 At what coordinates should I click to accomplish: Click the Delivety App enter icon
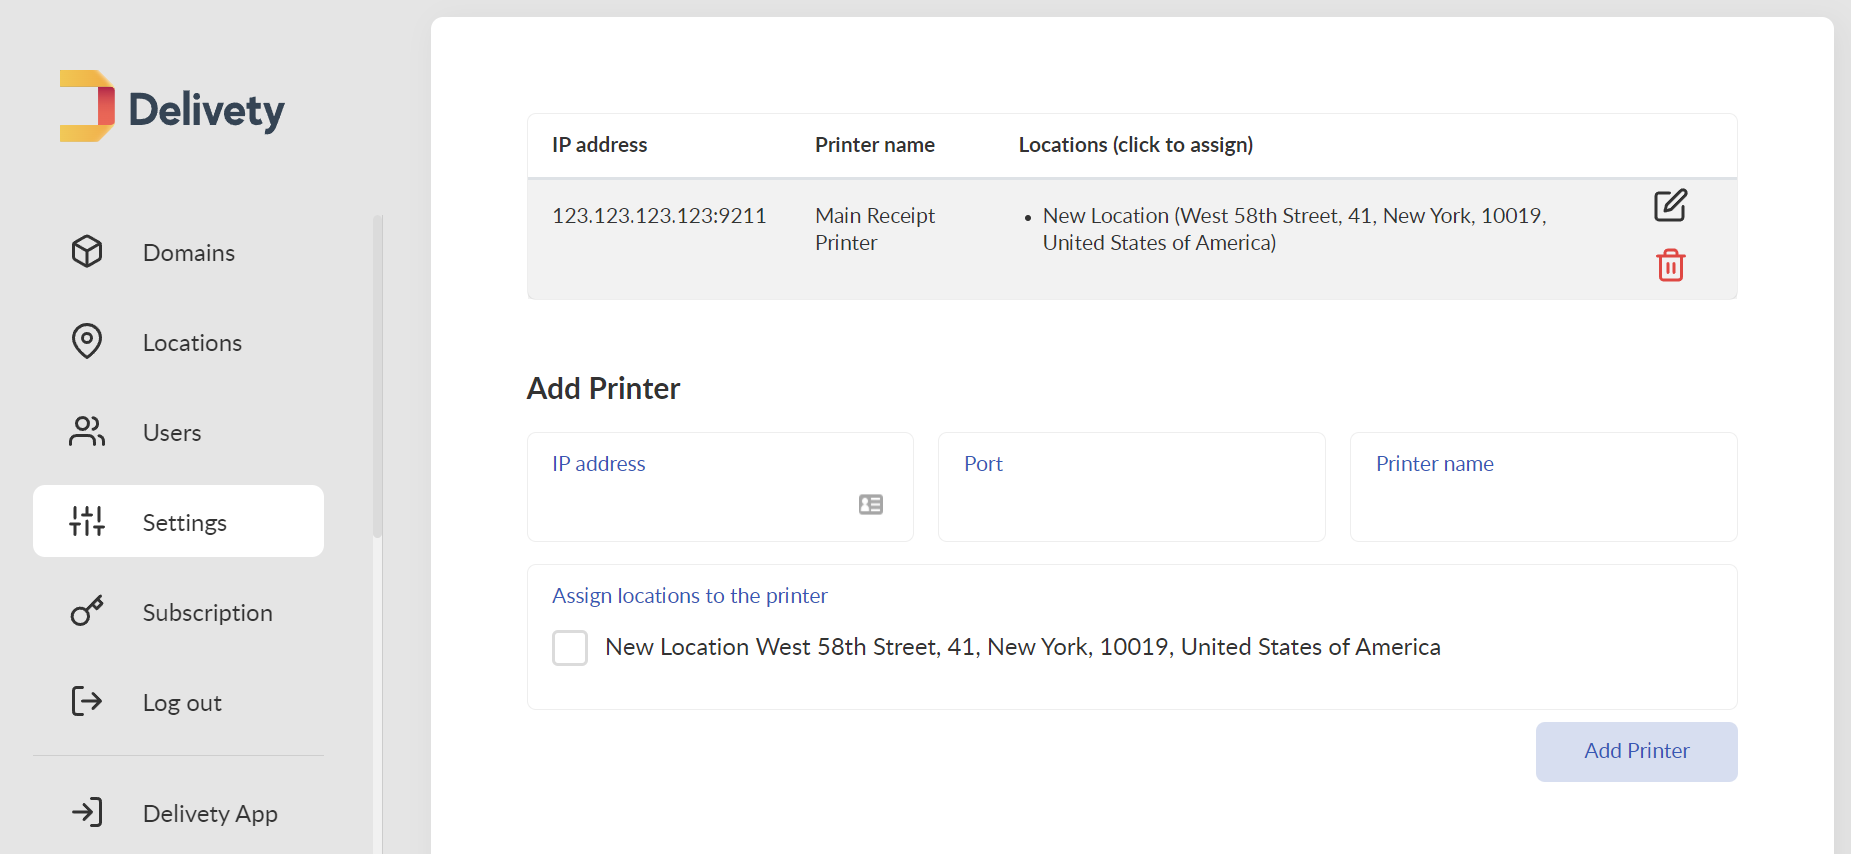coord(87,812)
